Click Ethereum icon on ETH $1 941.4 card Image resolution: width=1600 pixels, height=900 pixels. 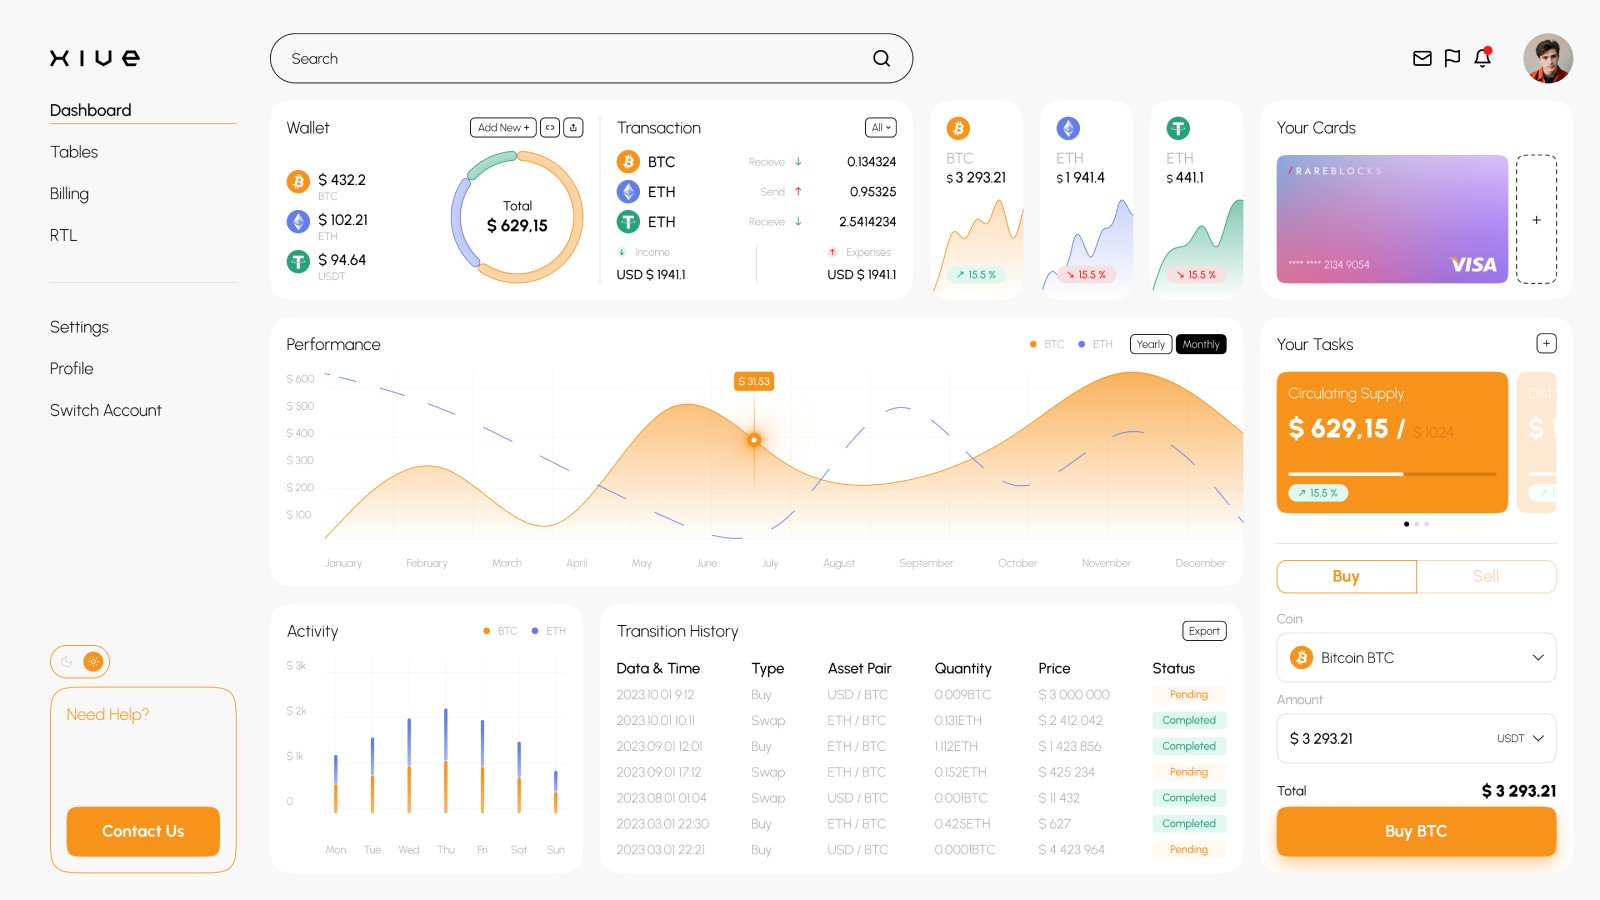pyautogui.click(x=1068, y=128)
